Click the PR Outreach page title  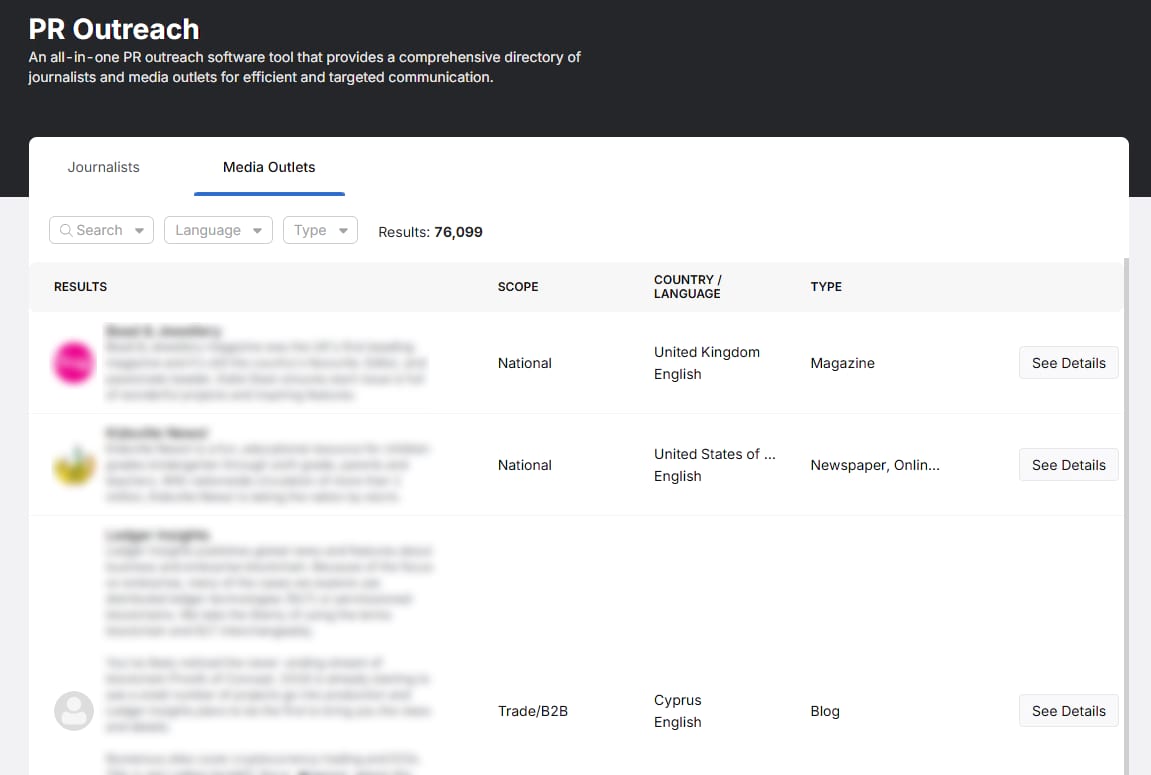coord(114,29)
